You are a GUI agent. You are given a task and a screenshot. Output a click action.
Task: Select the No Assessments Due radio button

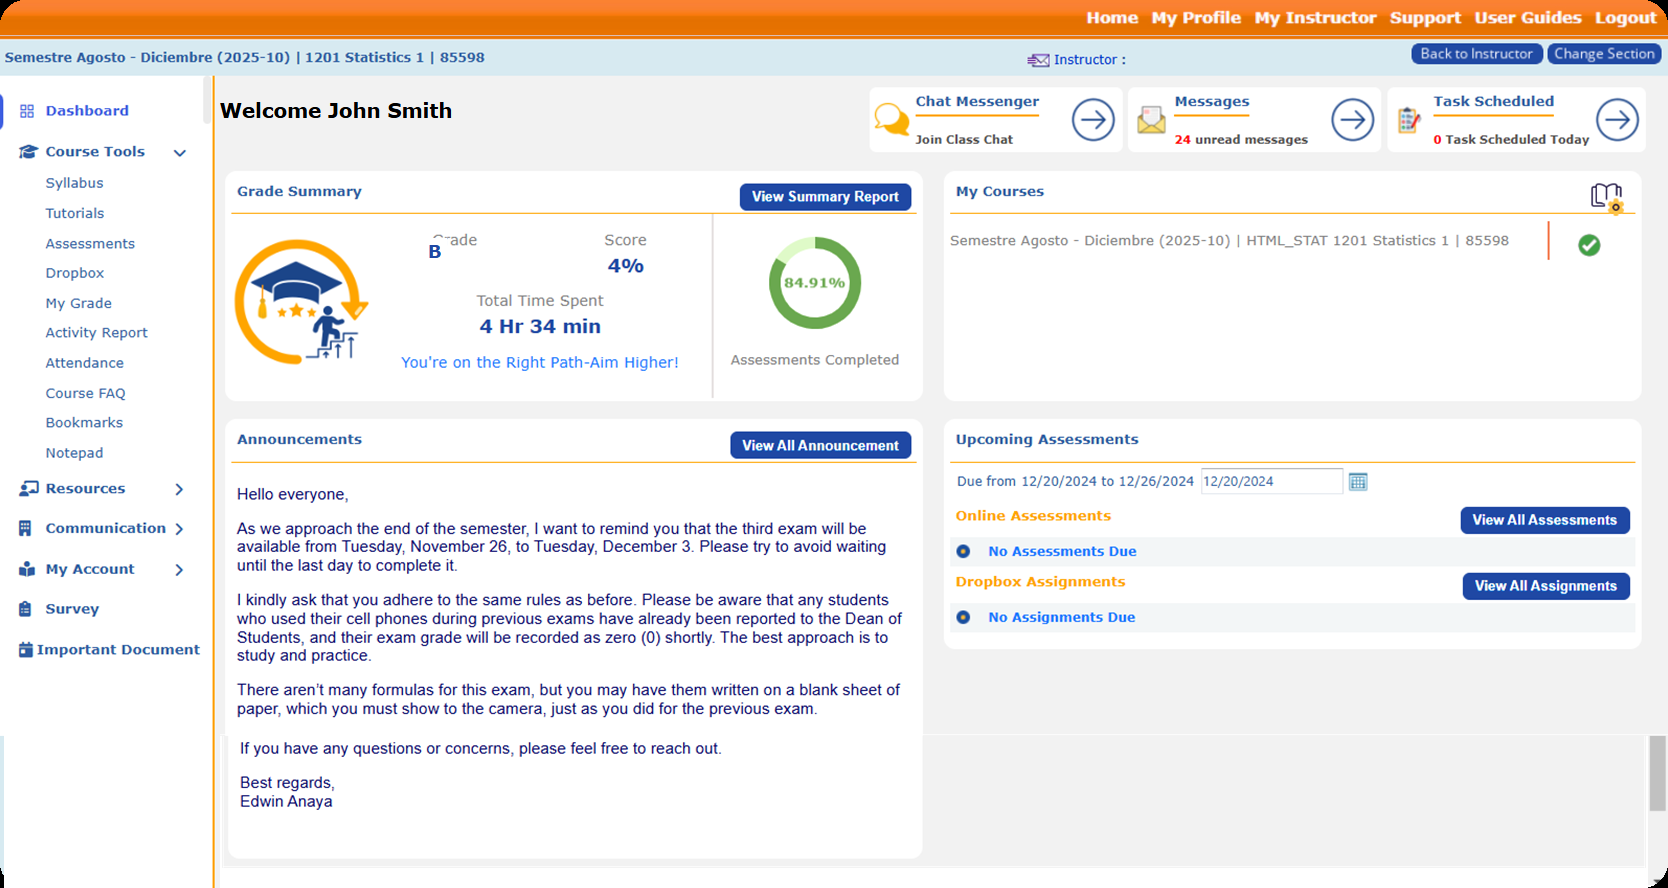(x=963, y=551)
